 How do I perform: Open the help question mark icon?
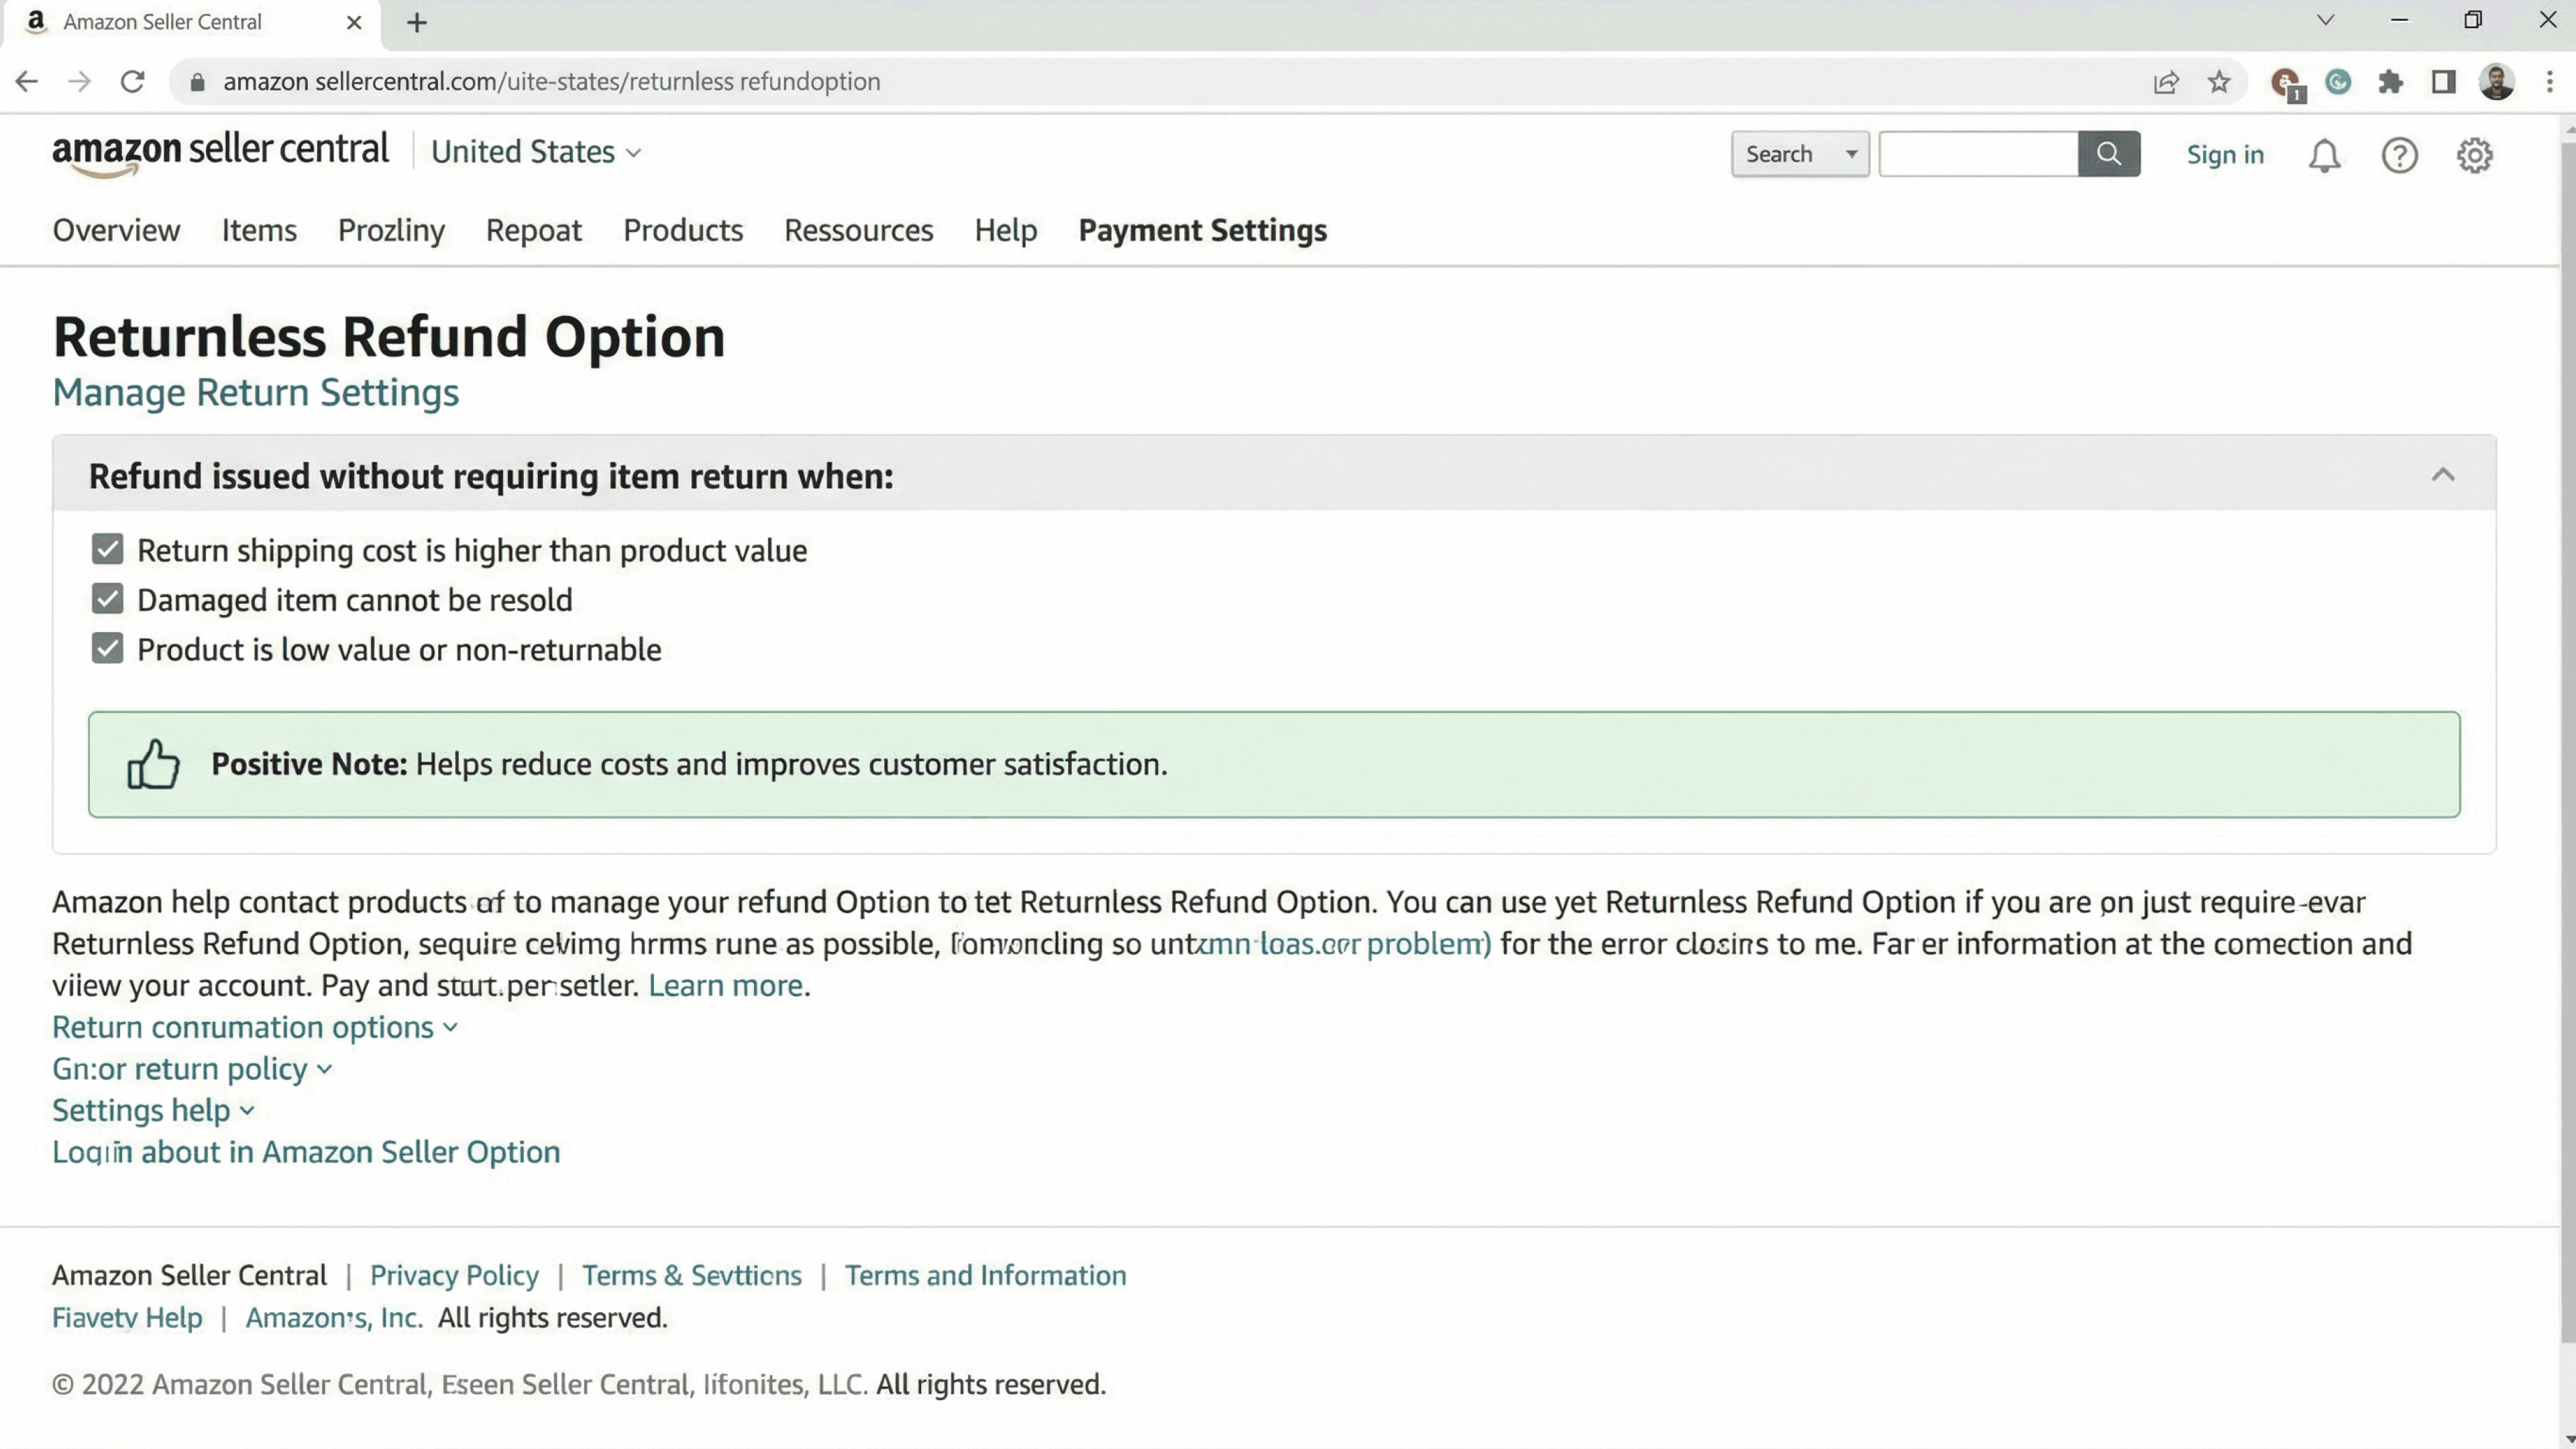[2399, 155]
